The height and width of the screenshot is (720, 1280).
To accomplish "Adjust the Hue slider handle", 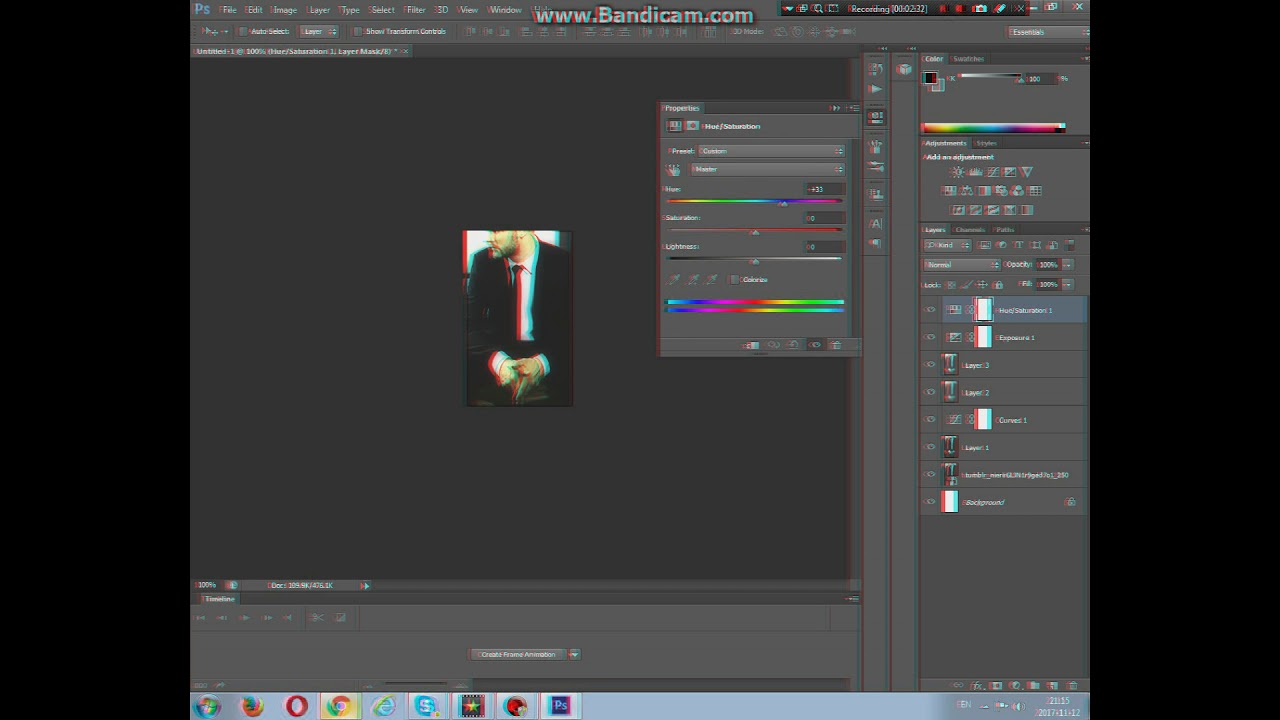I will point(783,203).
